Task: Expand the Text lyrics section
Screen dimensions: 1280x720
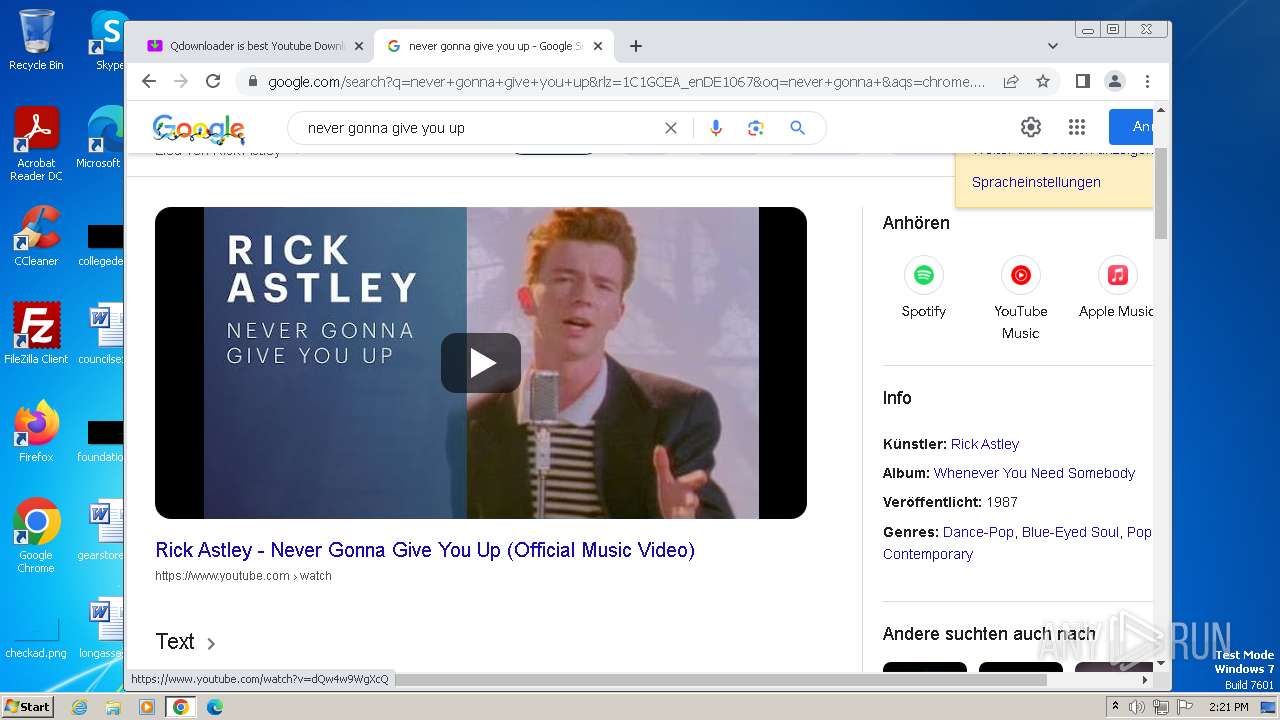Action: pyautogui.click(x=186, y=642)
